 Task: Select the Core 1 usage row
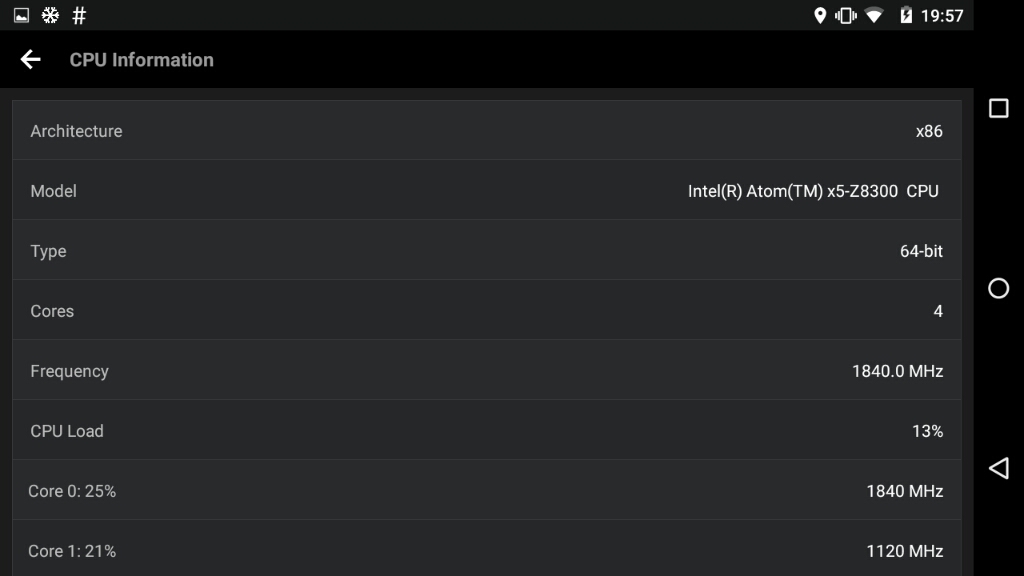[x=486, y=551]
